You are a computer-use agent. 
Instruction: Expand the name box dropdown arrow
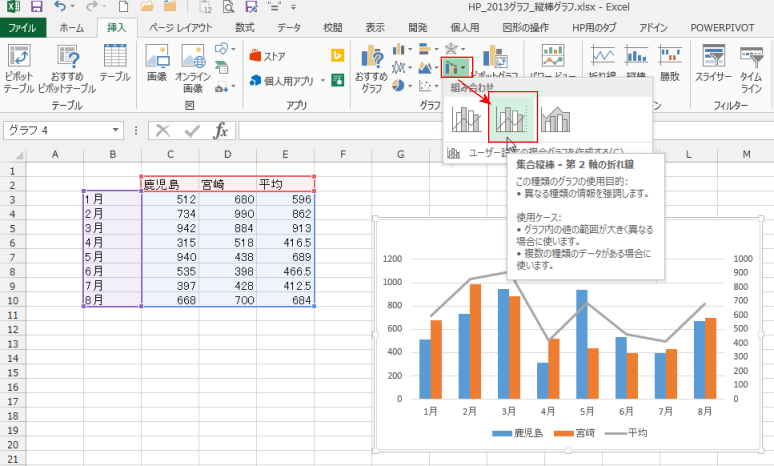tap(117, 131)
